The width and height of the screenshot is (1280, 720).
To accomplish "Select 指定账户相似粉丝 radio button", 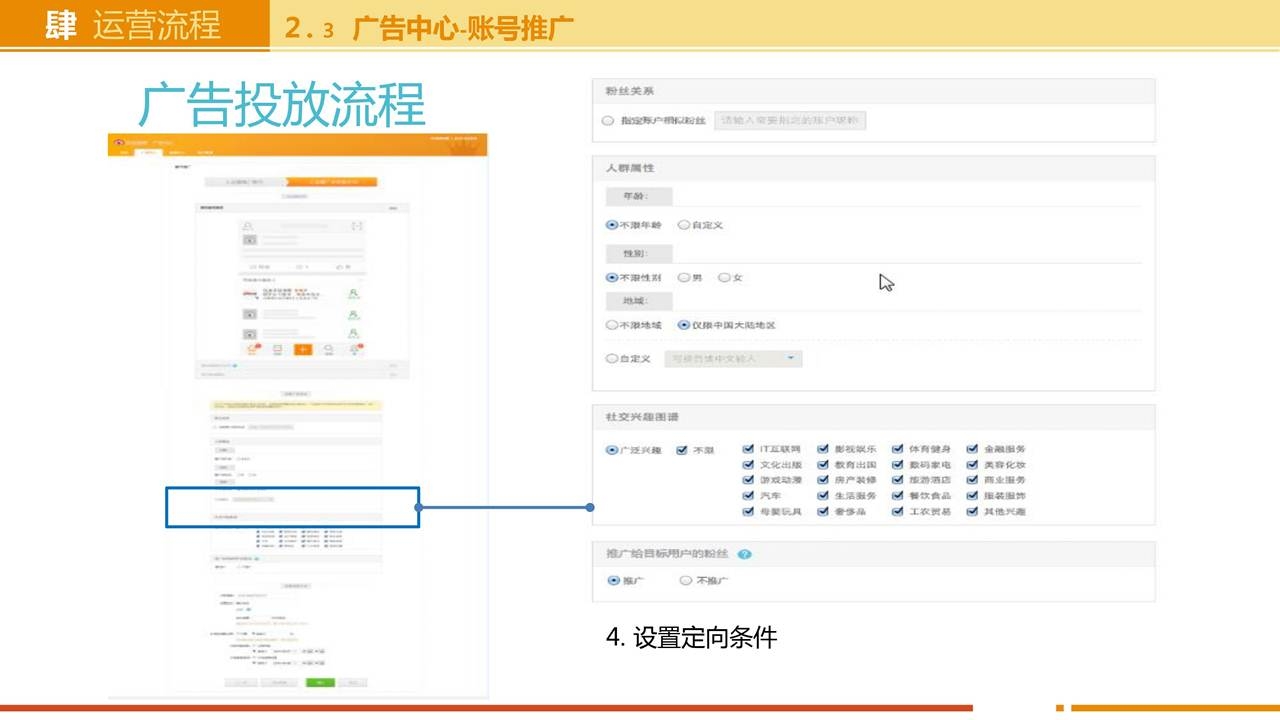I will pos(608,121).
